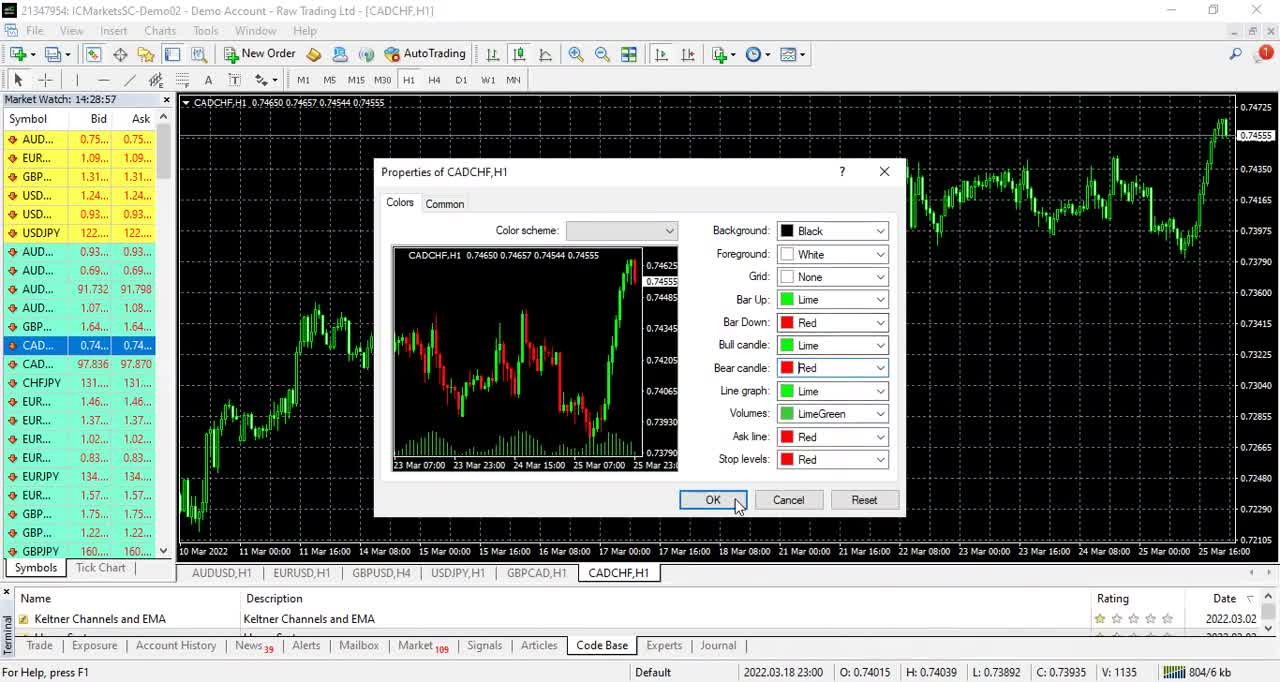Open the Strategy Tester icon

click(198, 54)
